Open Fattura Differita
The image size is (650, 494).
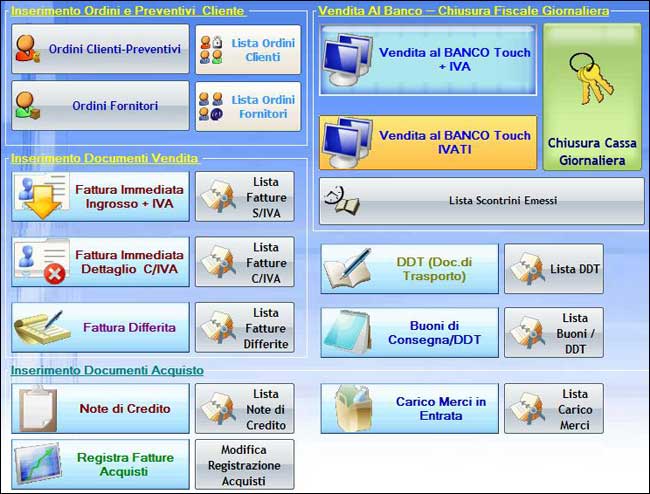(100, 328)
